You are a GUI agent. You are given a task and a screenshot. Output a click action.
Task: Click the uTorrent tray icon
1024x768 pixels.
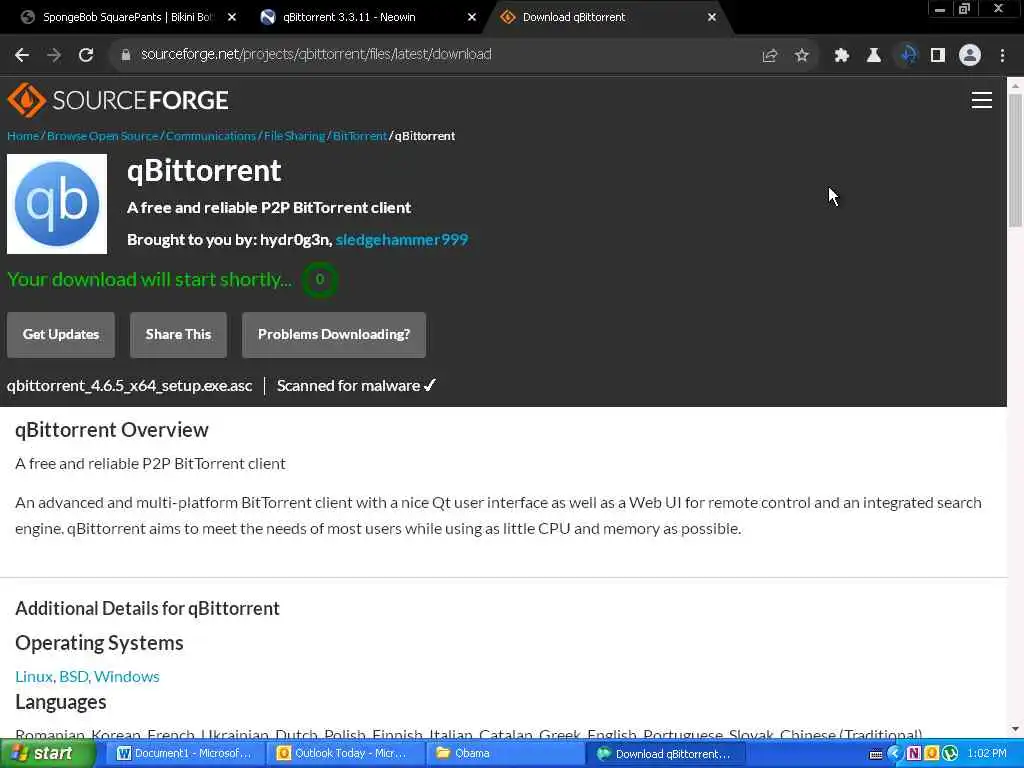(x=950, y=754)
